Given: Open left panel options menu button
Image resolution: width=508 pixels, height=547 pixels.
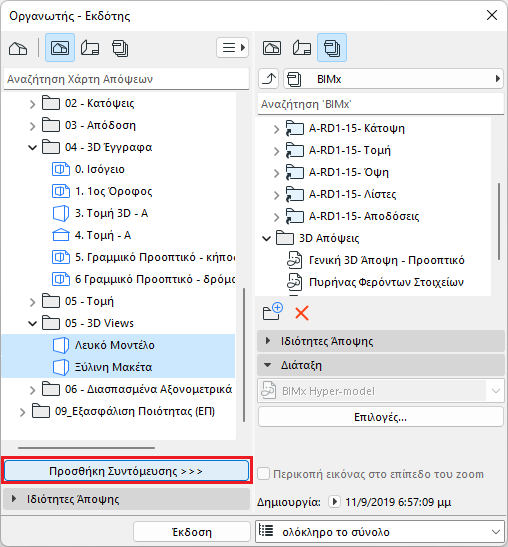Looking at the screenshot, I should (x=232, y=47).
